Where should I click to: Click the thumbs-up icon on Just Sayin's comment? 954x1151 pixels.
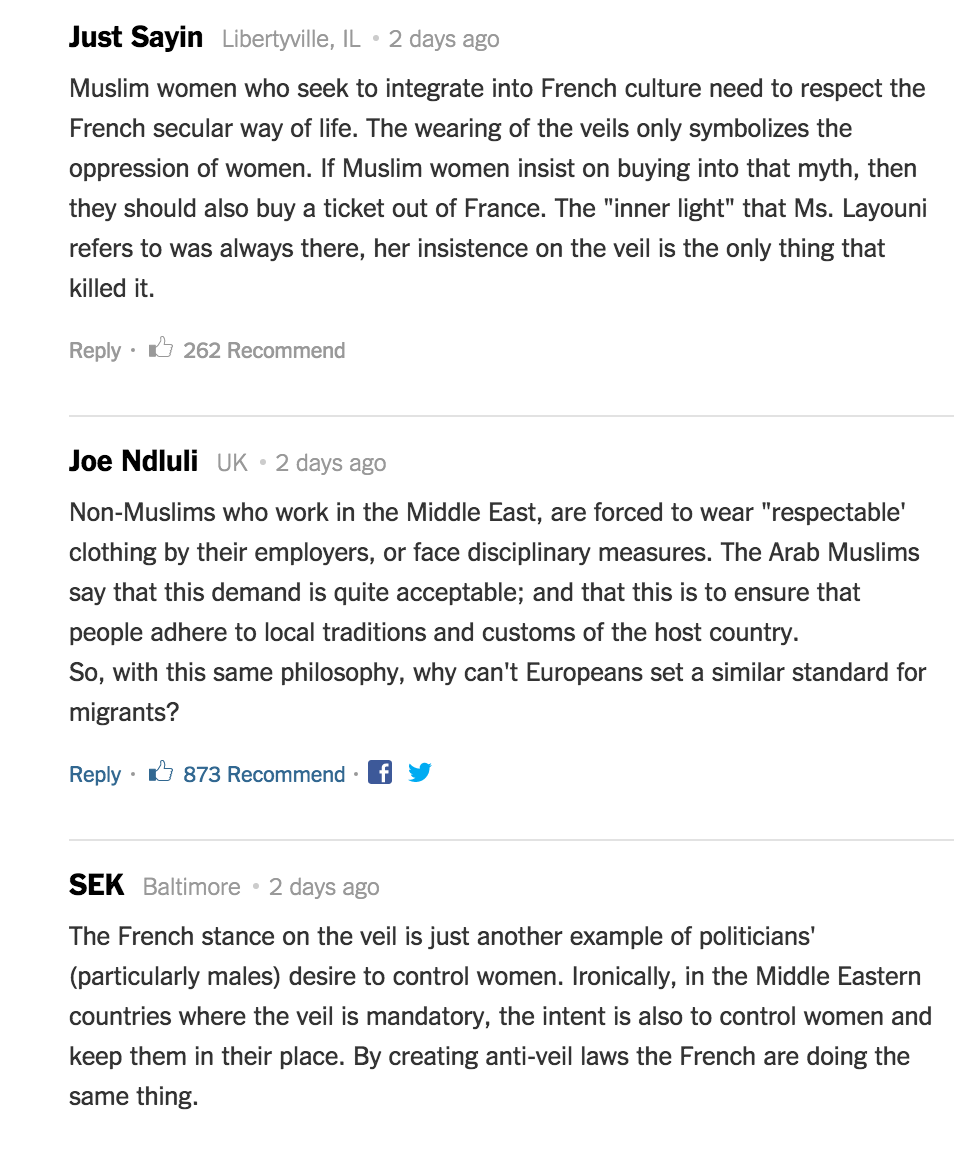(160, 349)
